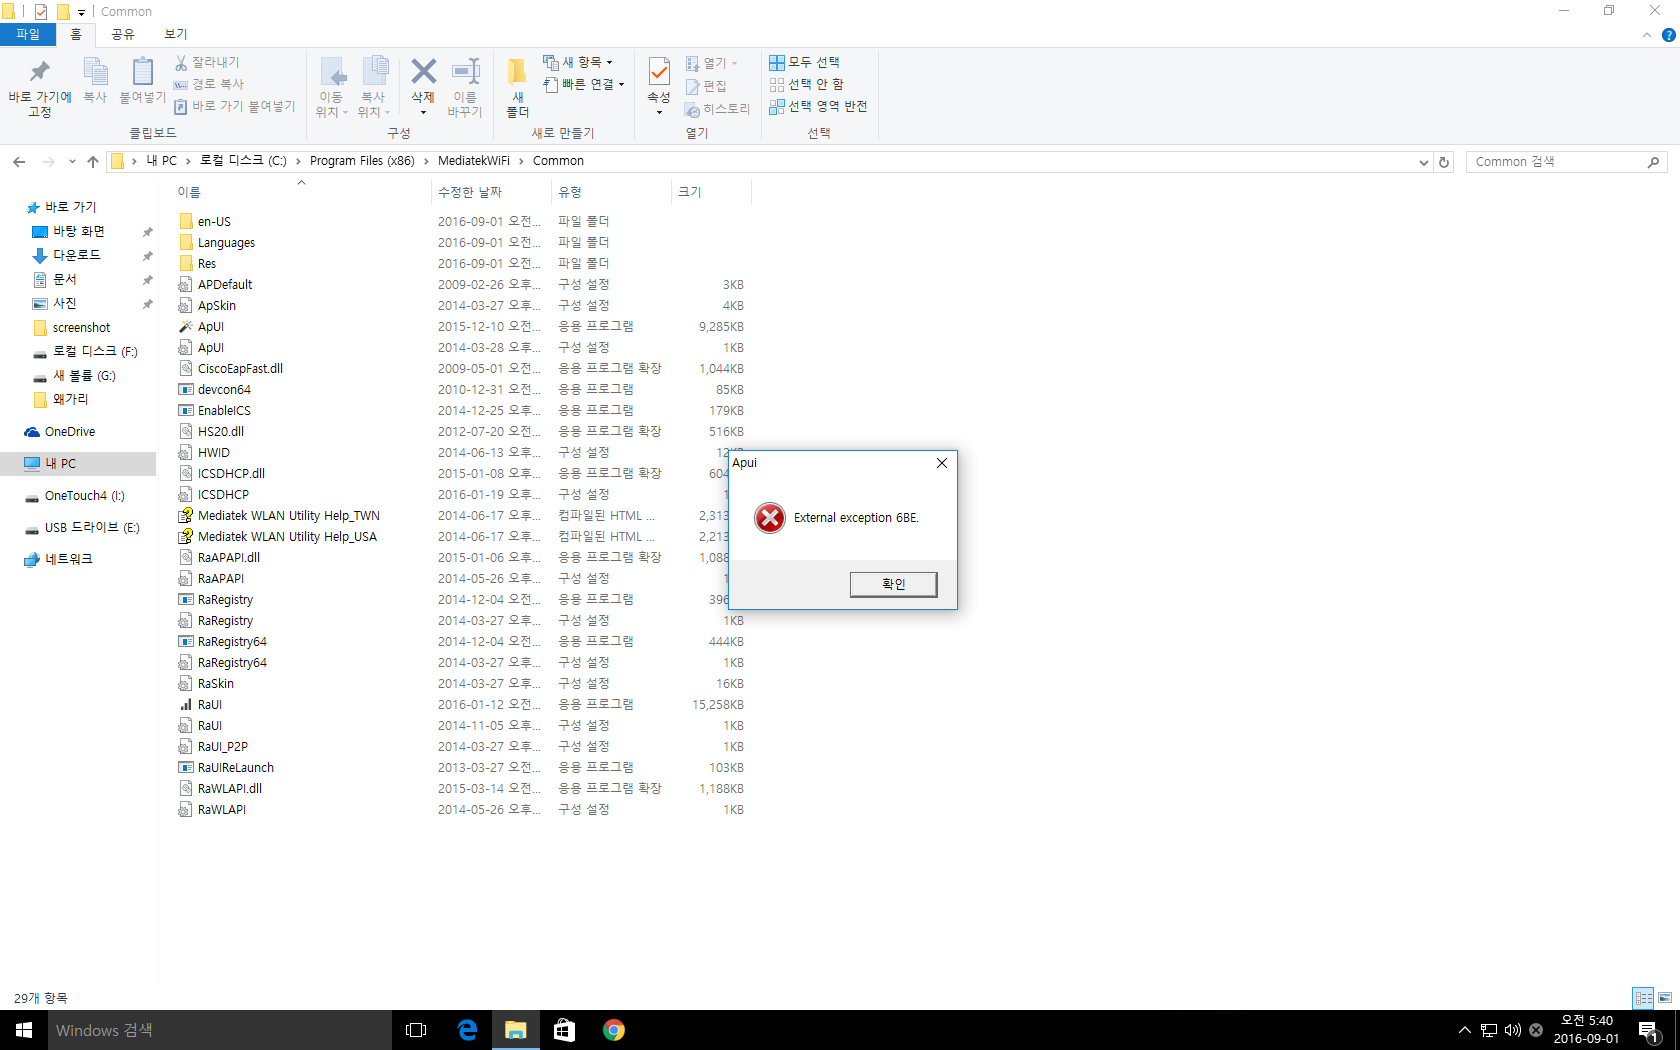Open Microsoft Edge from taskbar
This screenshot has height=1050, width=1680.
click(467, 1030)
